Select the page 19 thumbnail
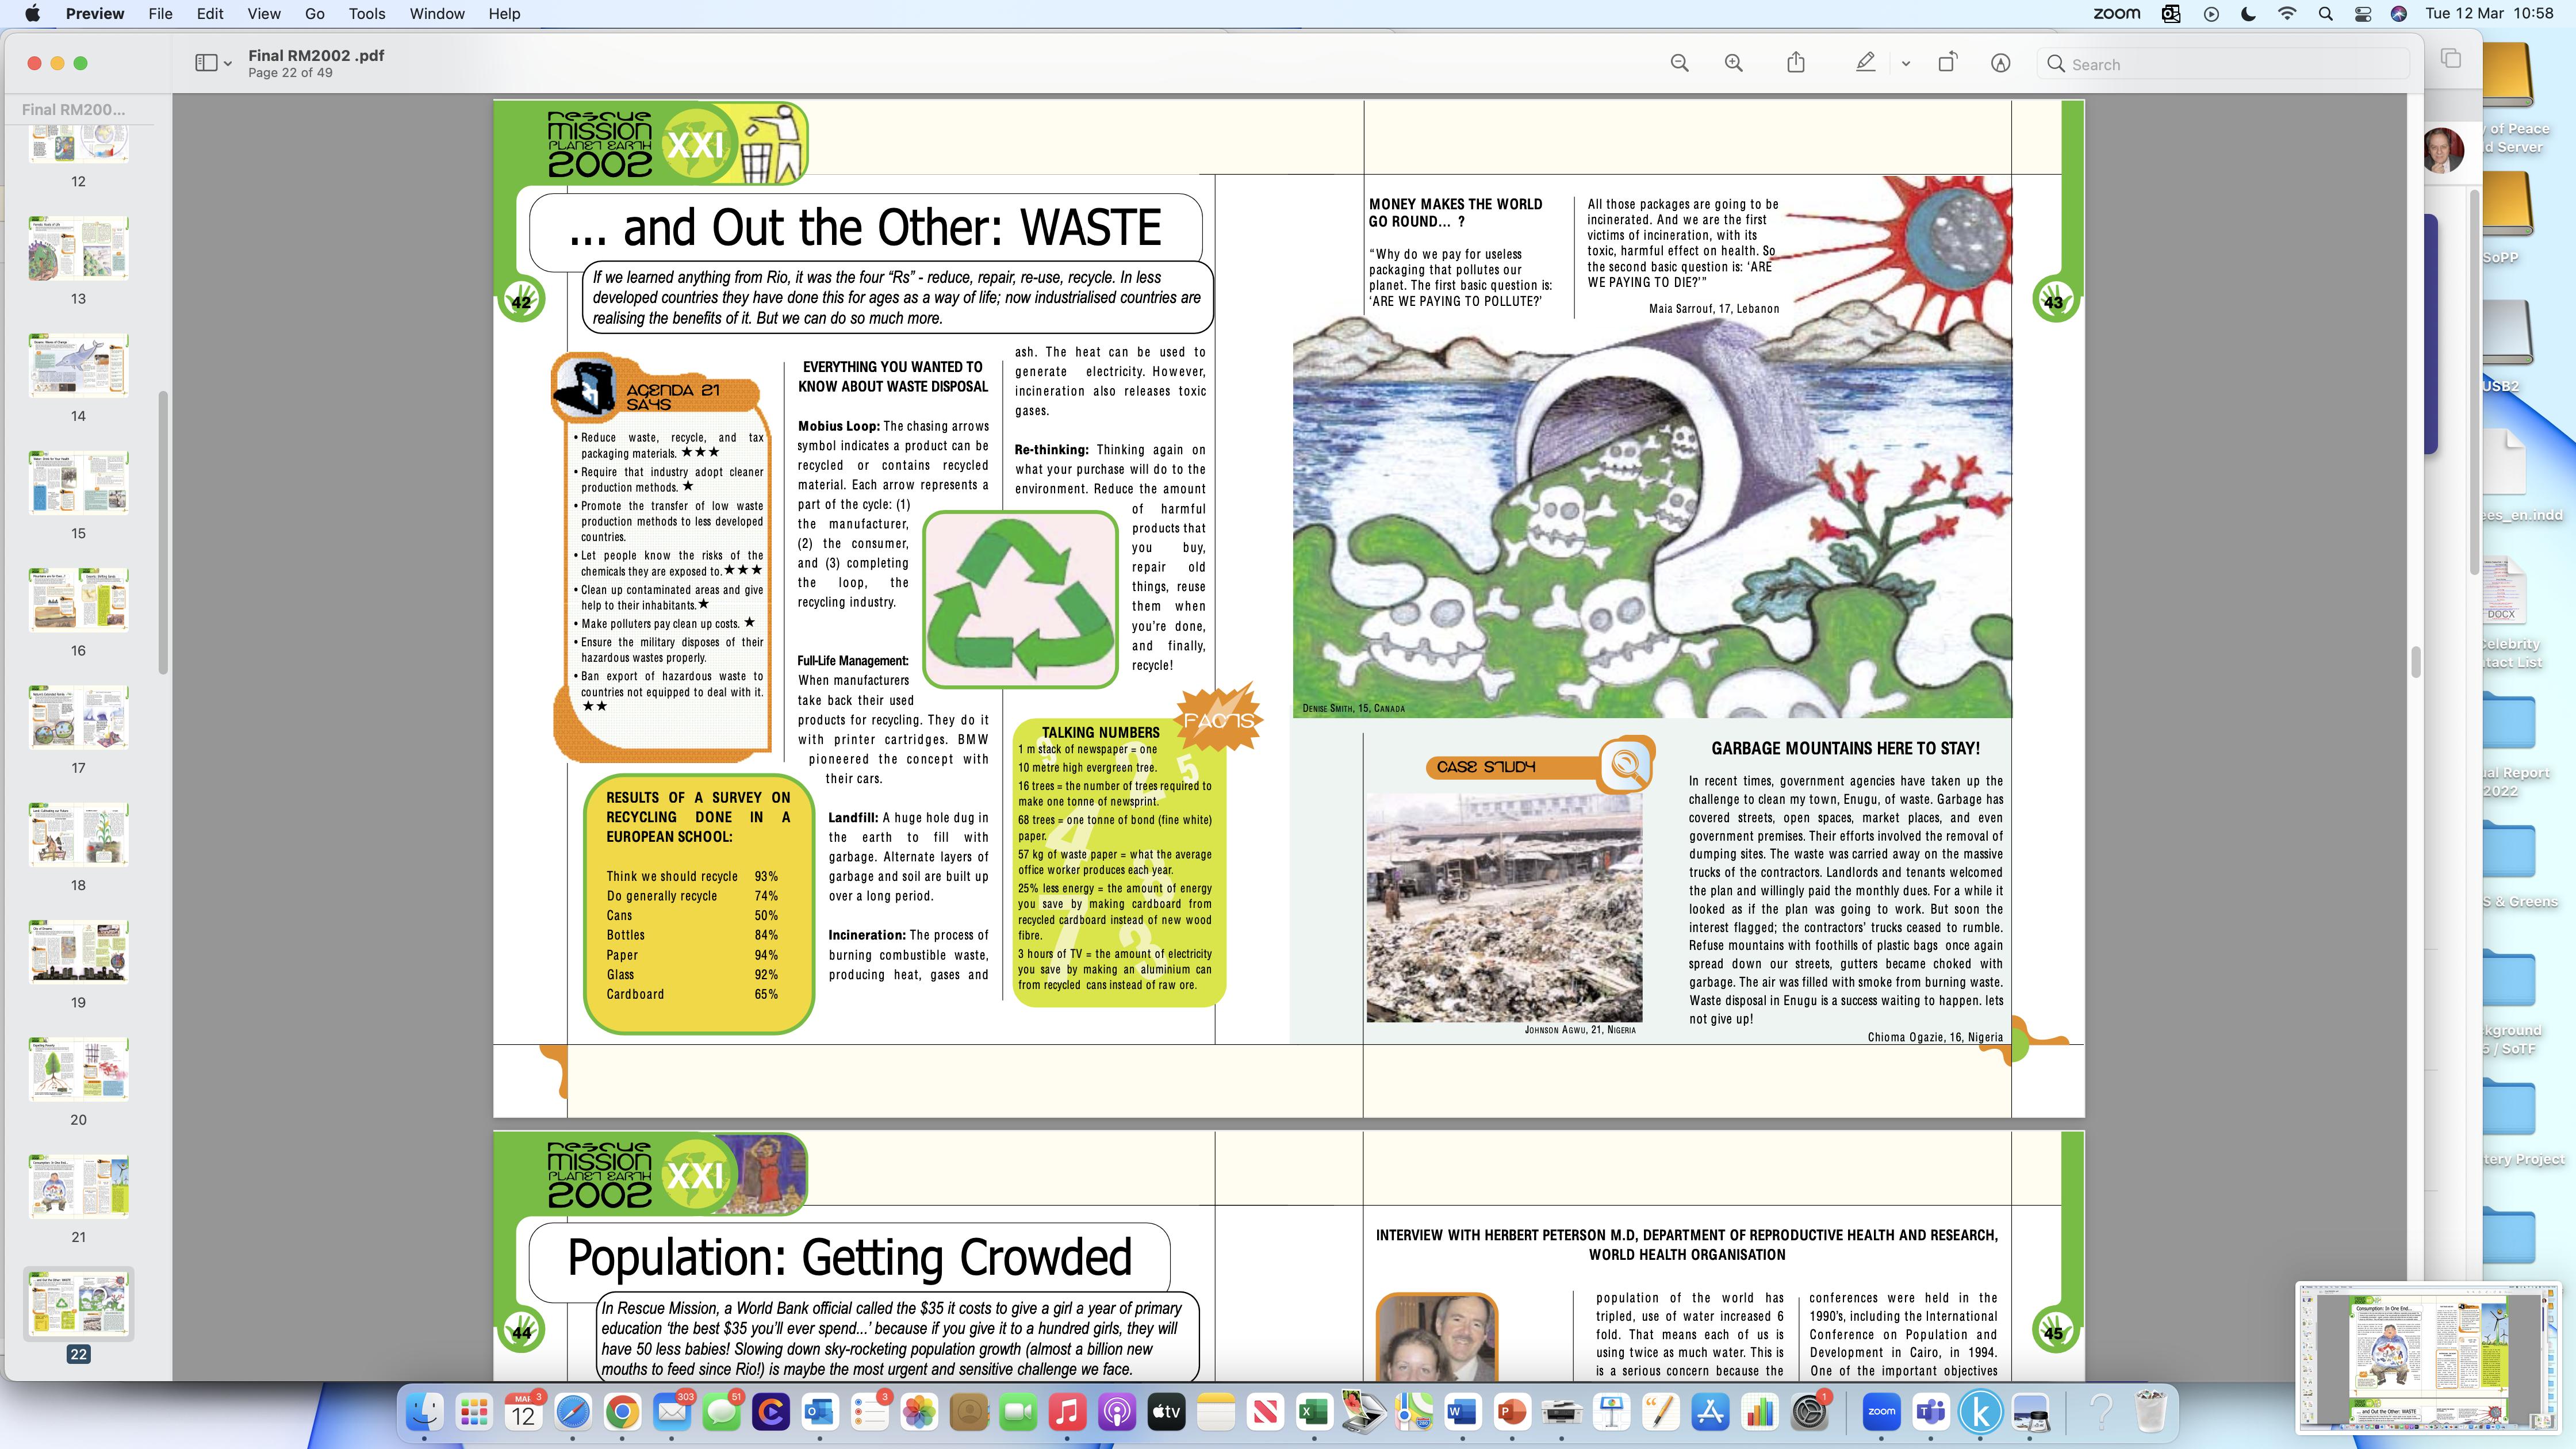 point(79,952)
